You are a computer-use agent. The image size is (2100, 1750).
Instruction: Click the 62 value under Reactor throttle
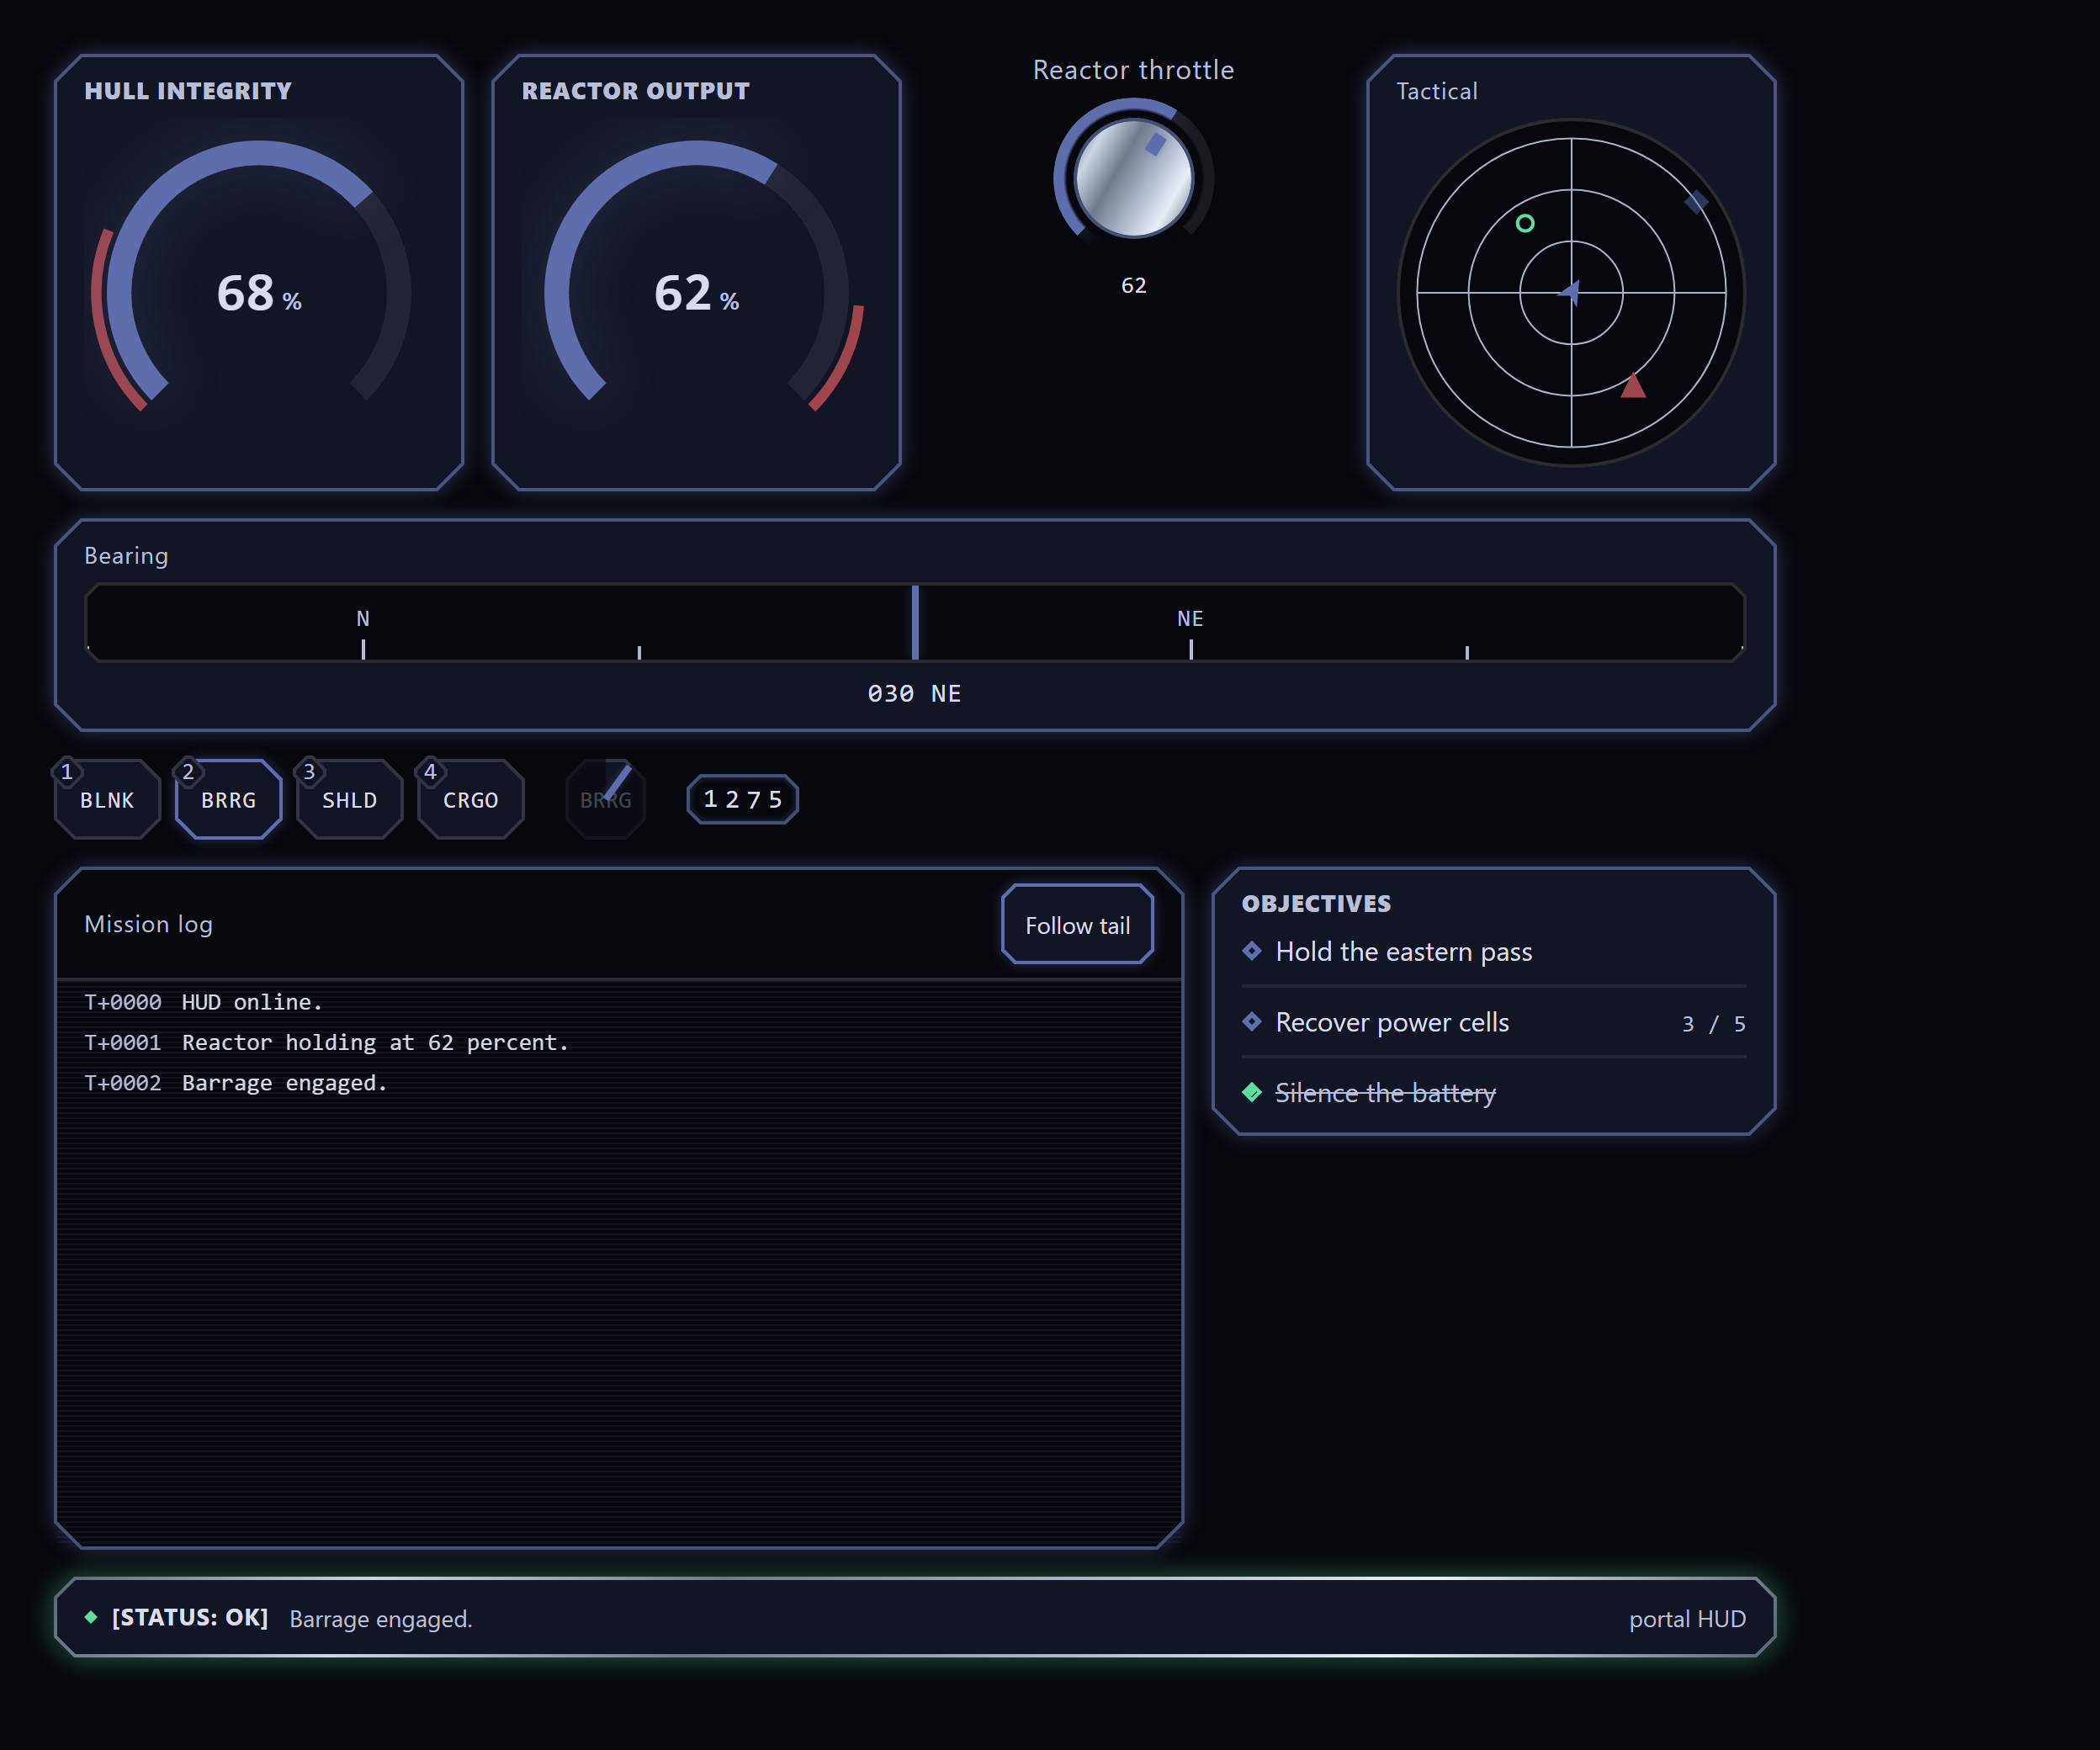pyautogui.click(x=1133, y=285)
